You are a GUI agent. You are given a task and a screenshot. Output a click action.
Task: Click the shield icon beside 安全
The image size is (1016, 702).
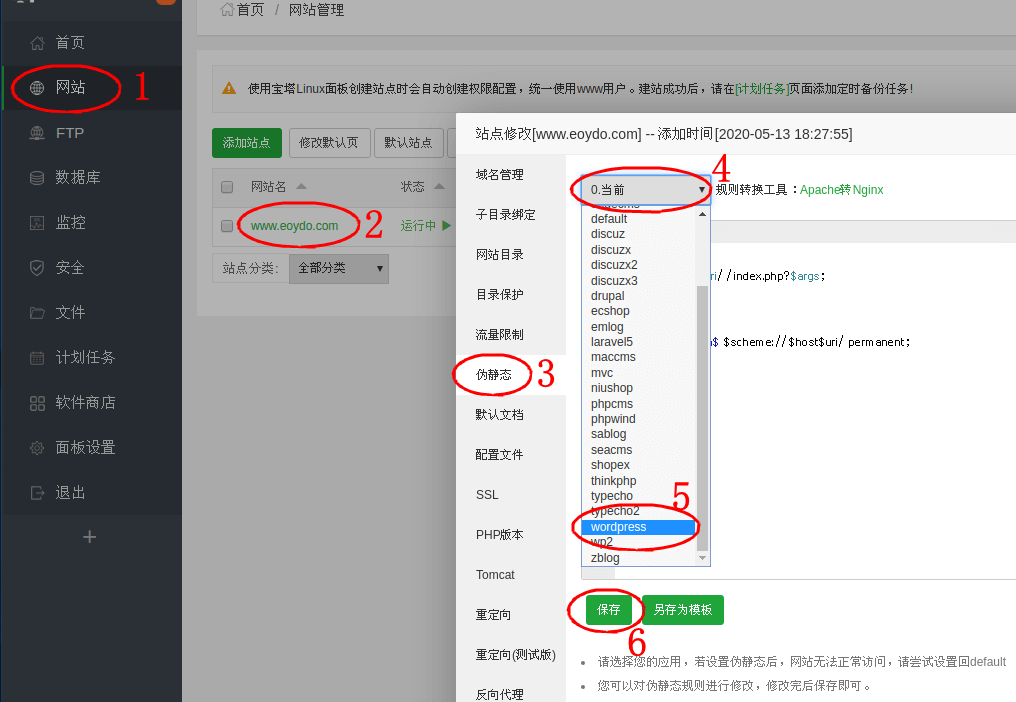pyautogui.click(x=38, y=268)
